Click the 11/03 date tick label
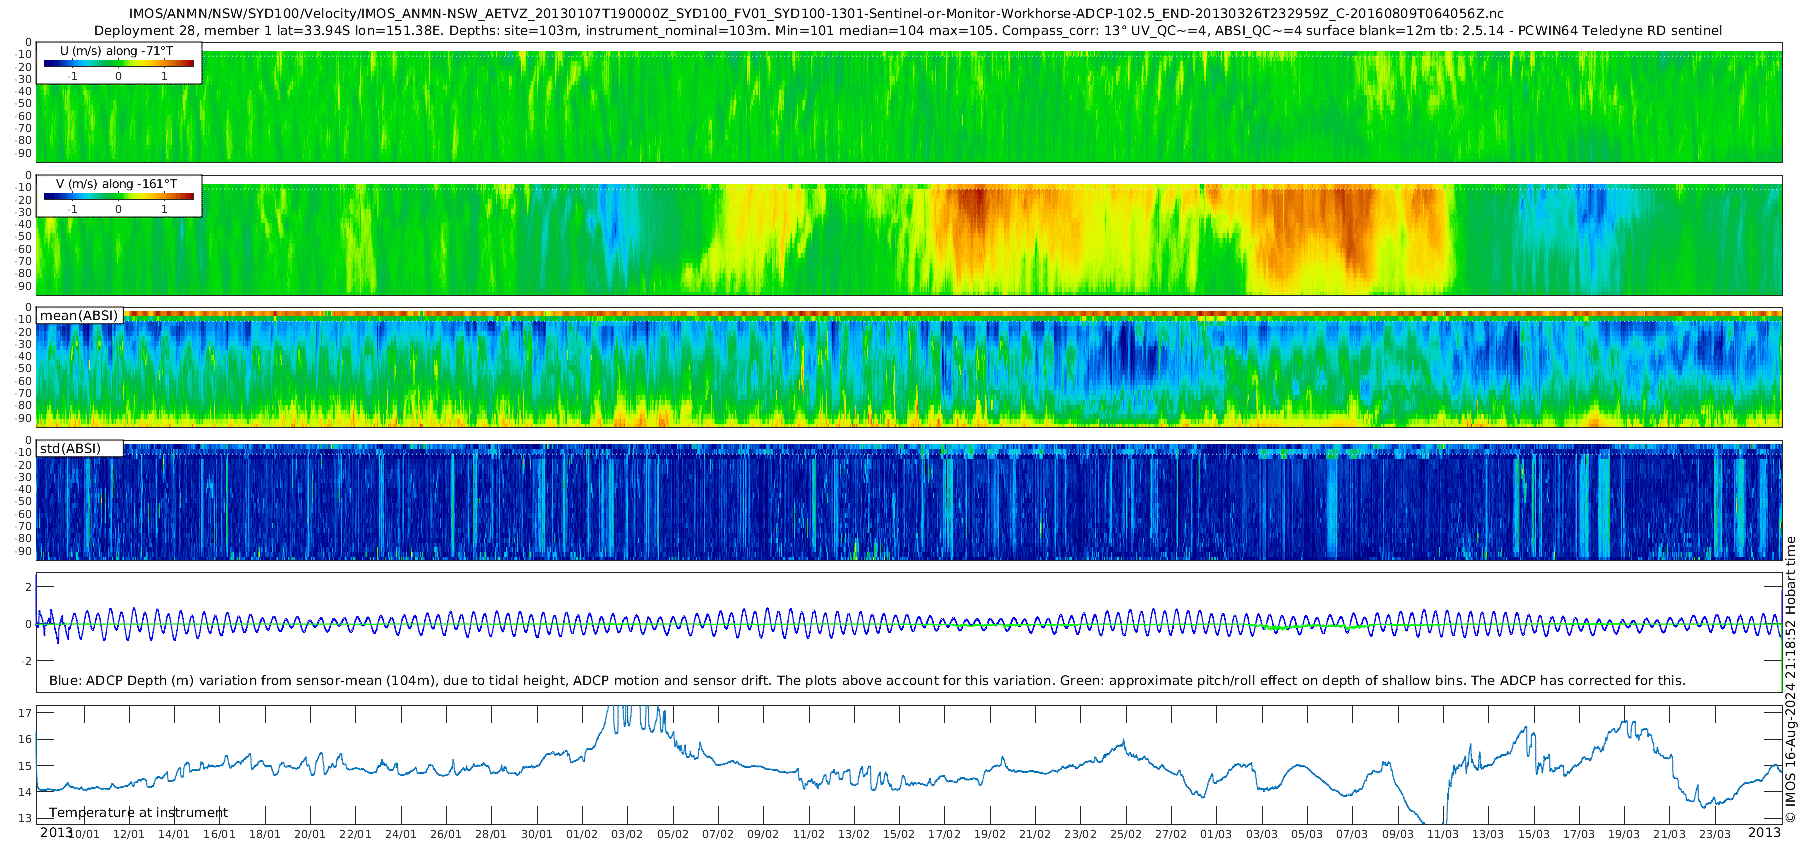The image size is (1800, 850). tap(1442, 834)
